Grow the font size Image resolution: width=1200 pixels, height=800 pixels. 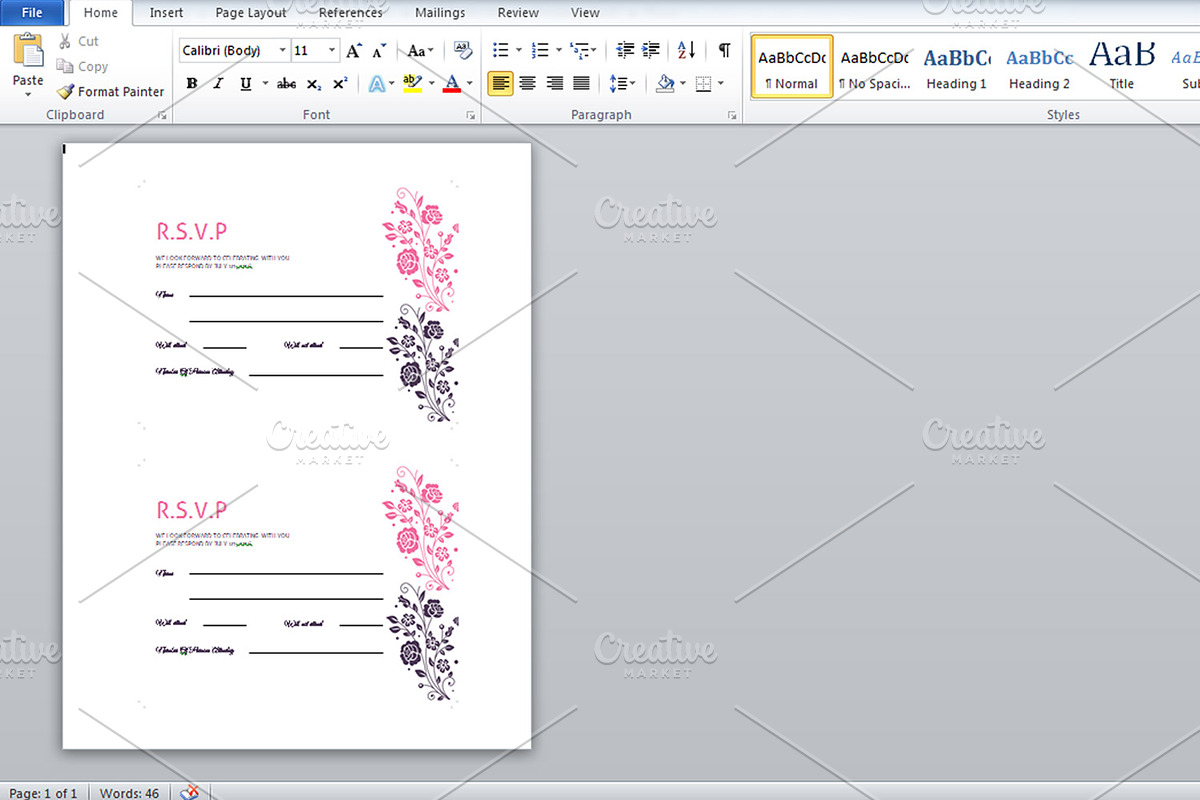pyautogui.click(x=354, y=50)
